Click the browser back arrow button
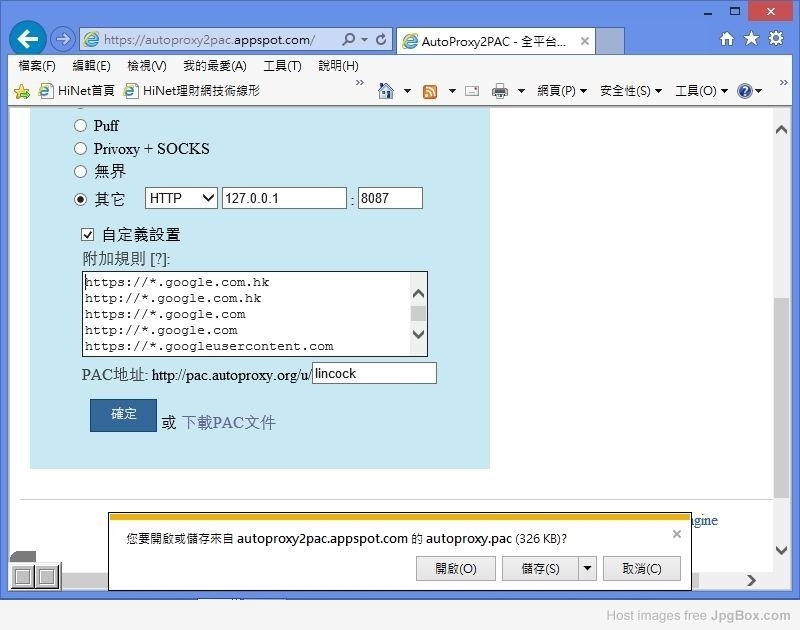 [27, 39]
